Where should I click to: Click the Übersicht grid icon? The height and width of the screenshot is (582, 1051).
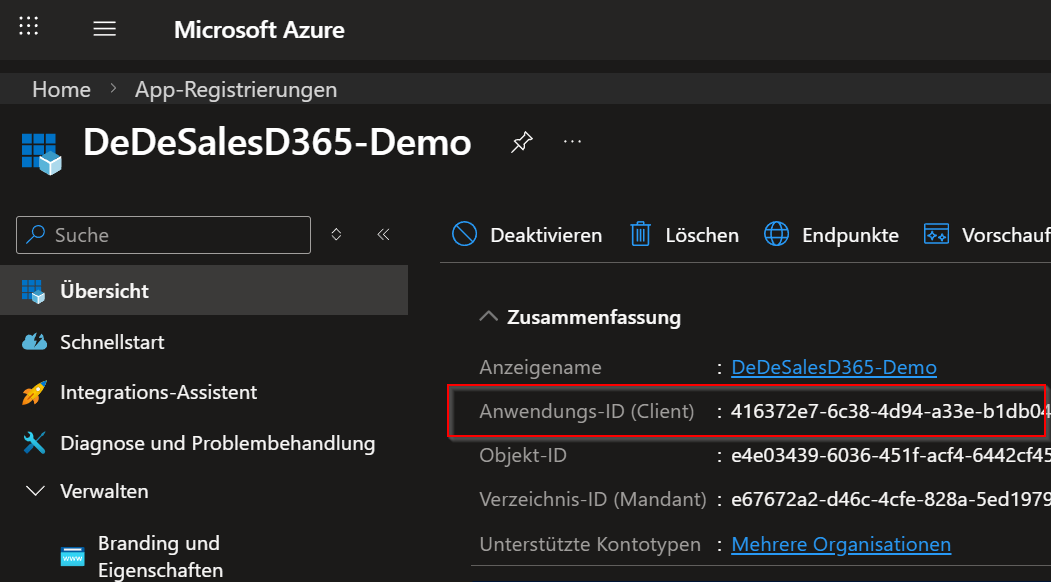point(34,292)
